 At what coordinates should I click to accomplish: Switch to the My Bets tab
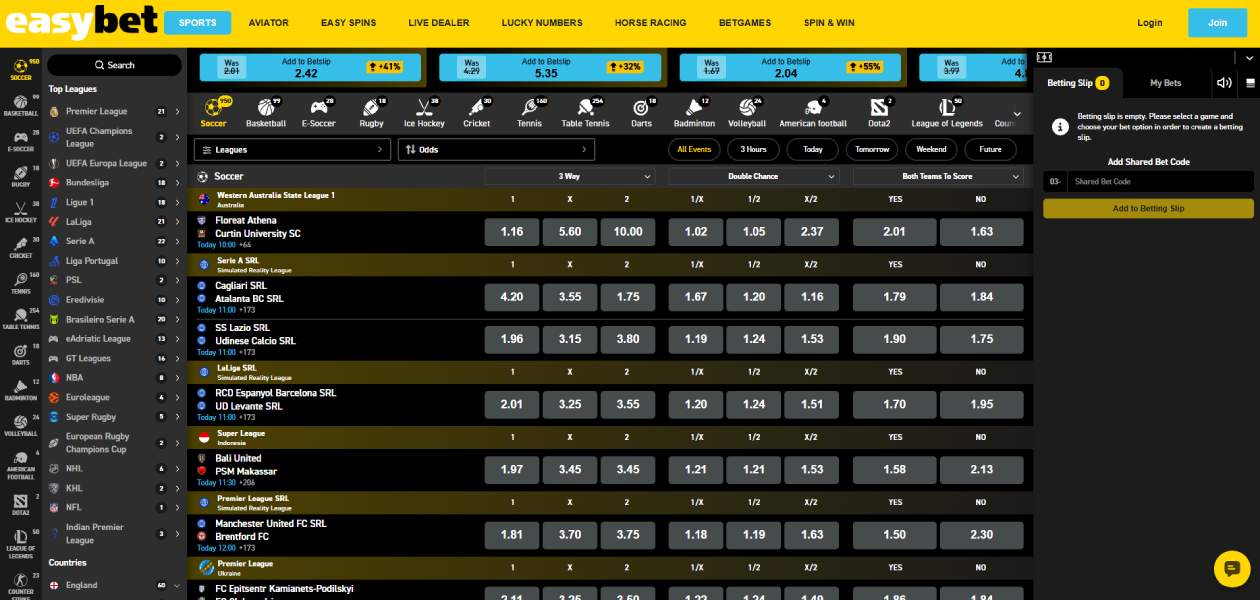(x=1166, y=83)
